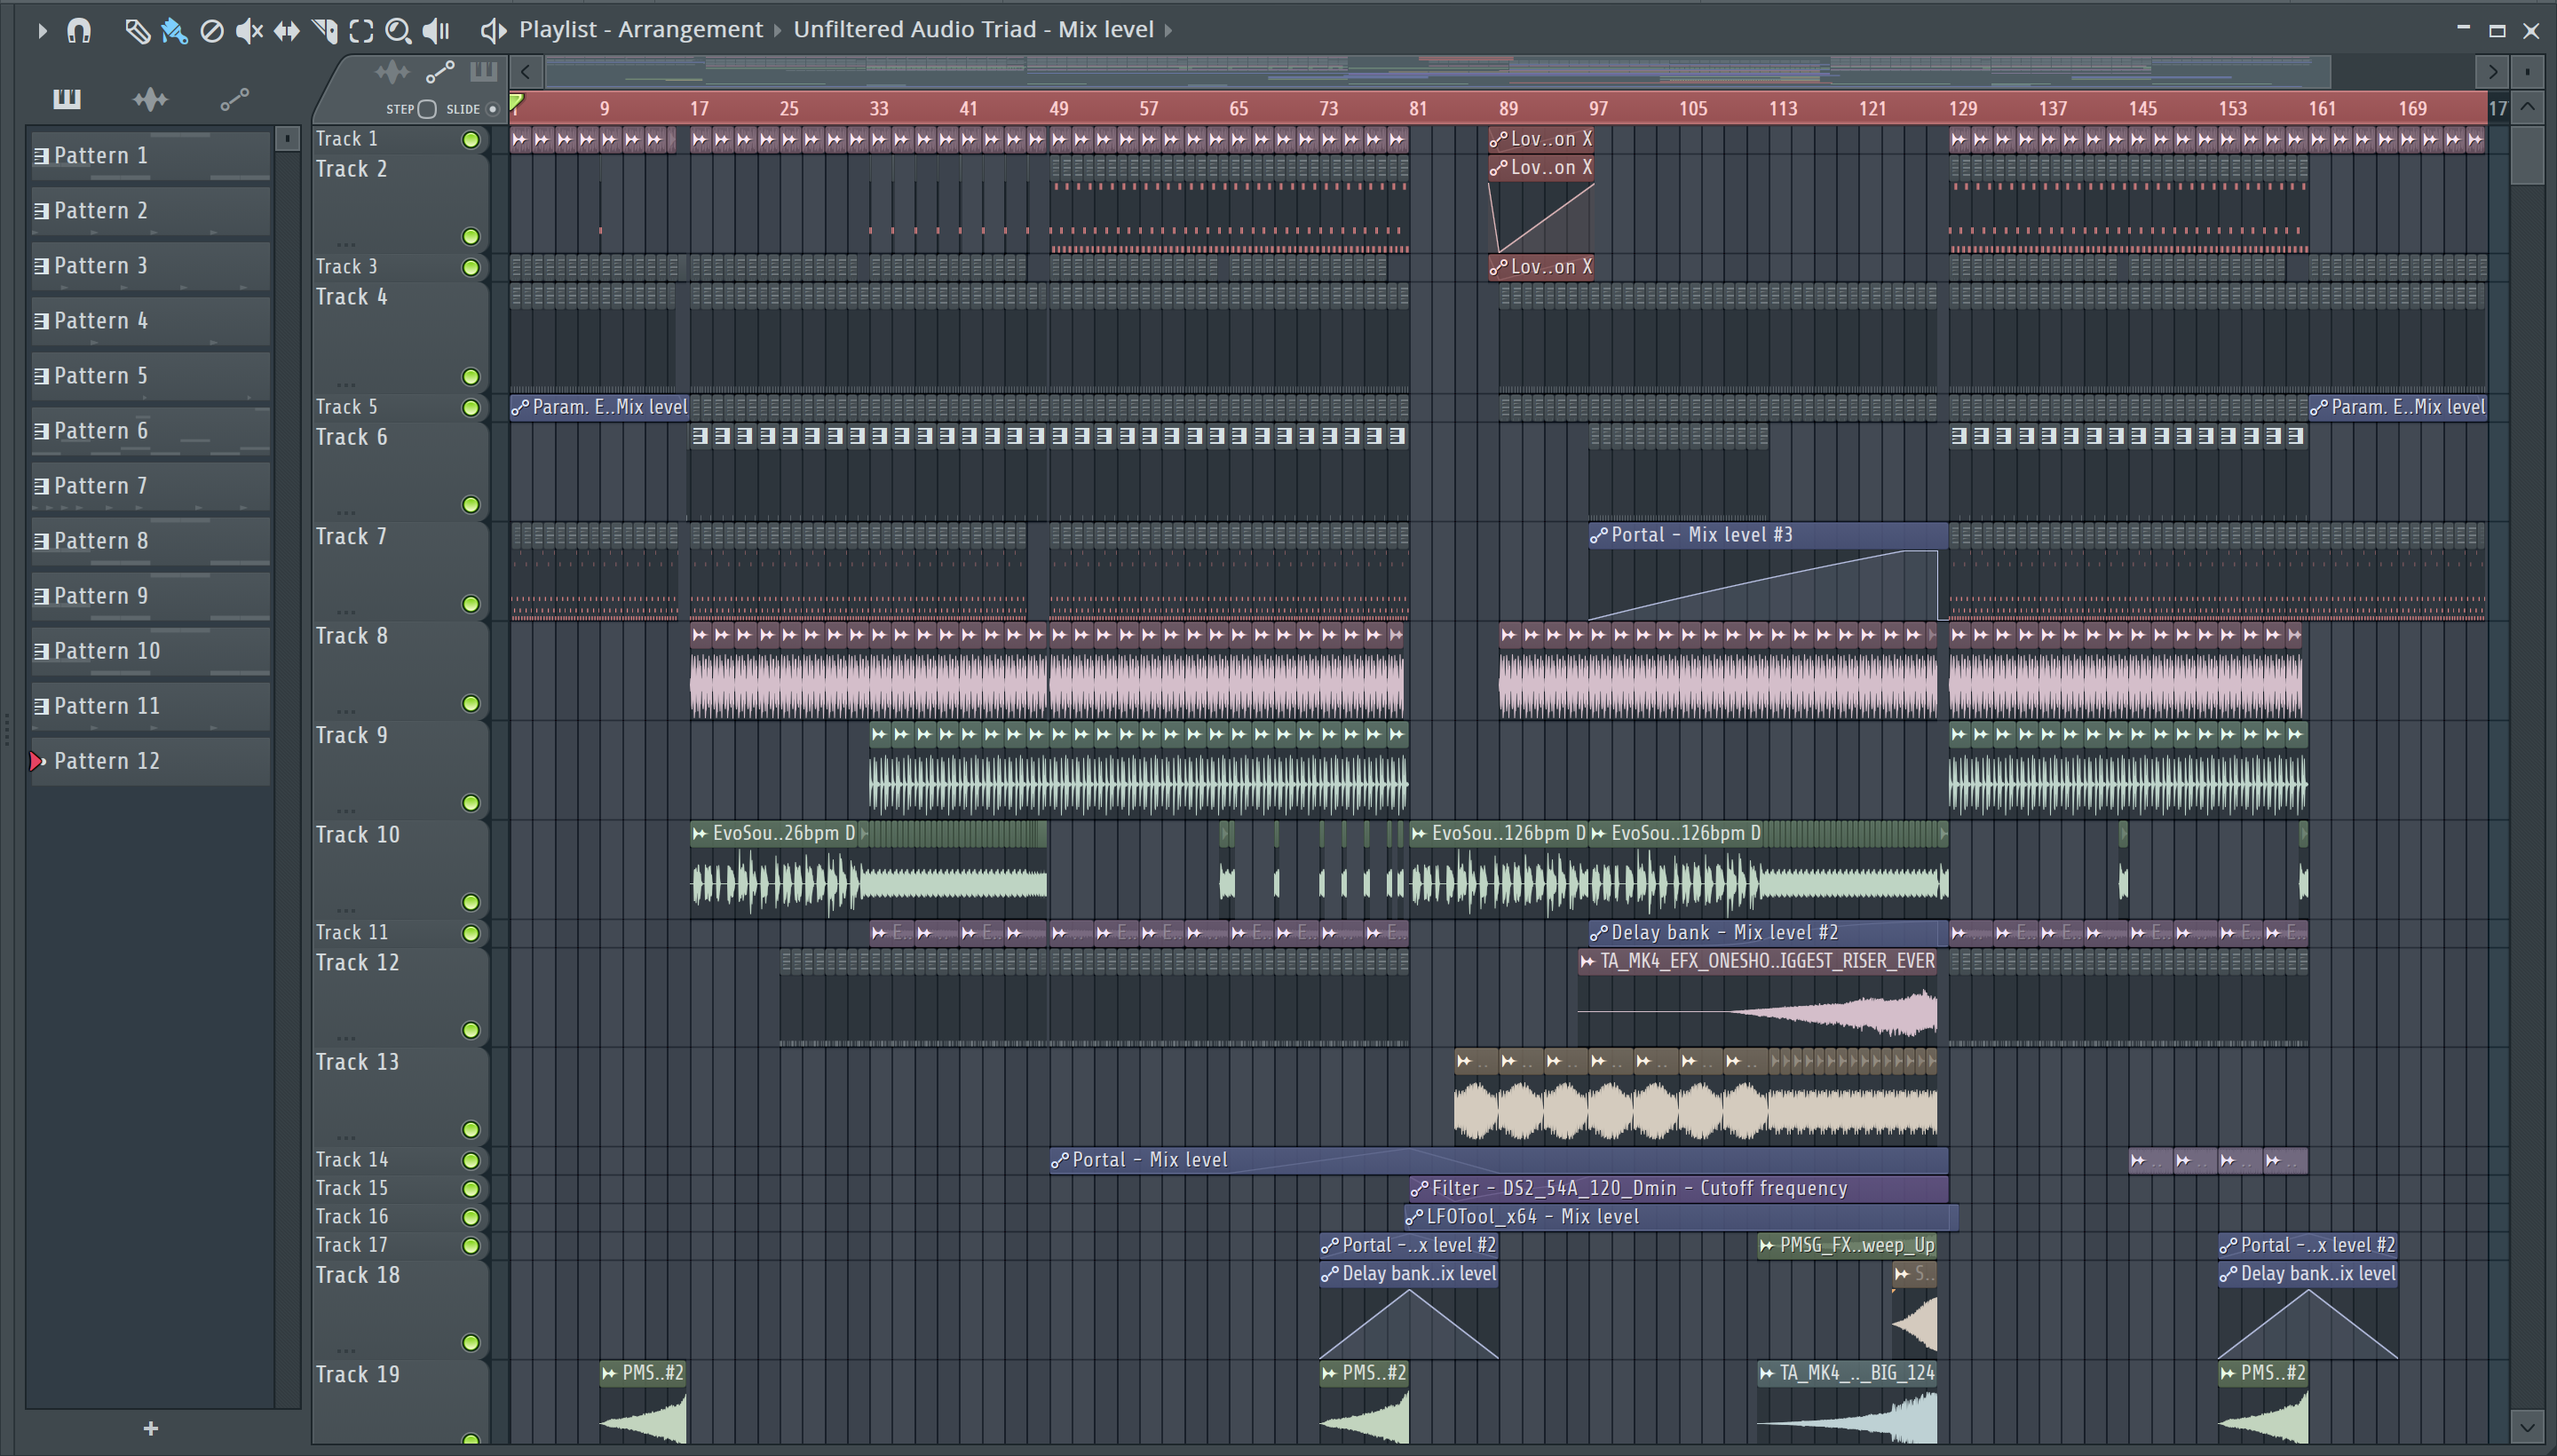Click the speaker icon before Playlist title
2557x1456 pixels.
493,31
